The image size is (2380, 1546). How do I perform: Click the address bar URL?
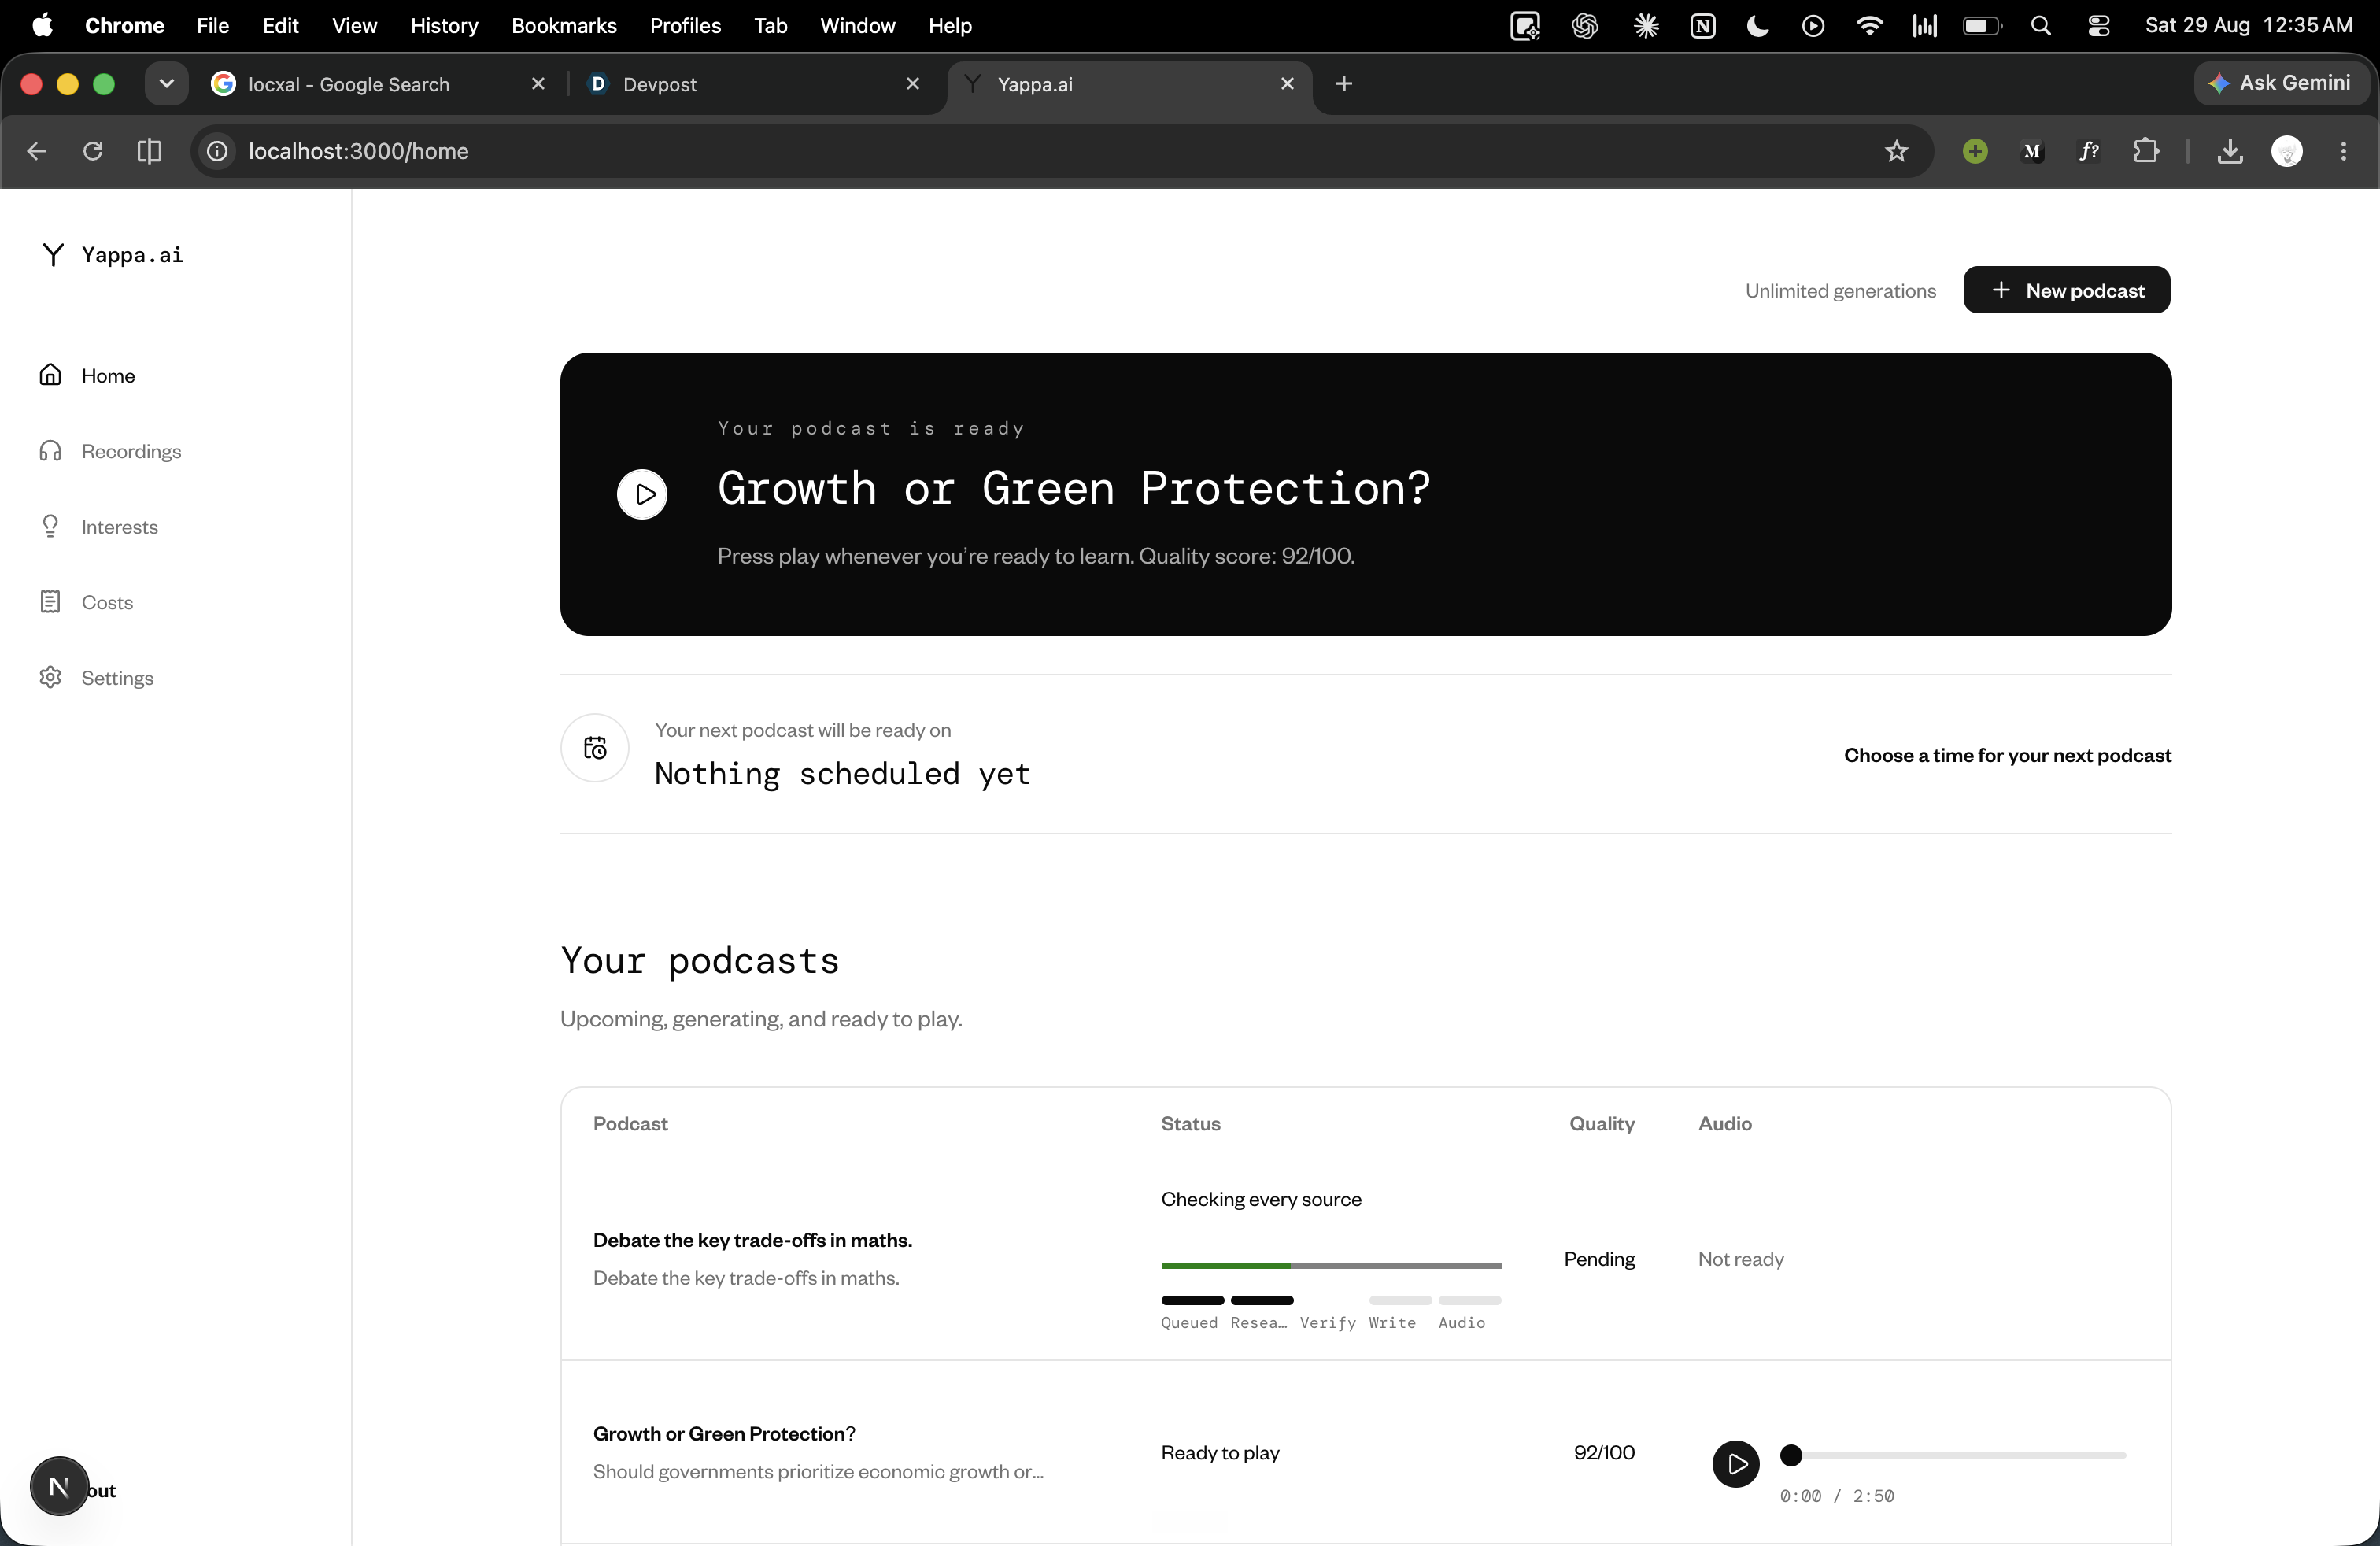[x=358, y=151]
